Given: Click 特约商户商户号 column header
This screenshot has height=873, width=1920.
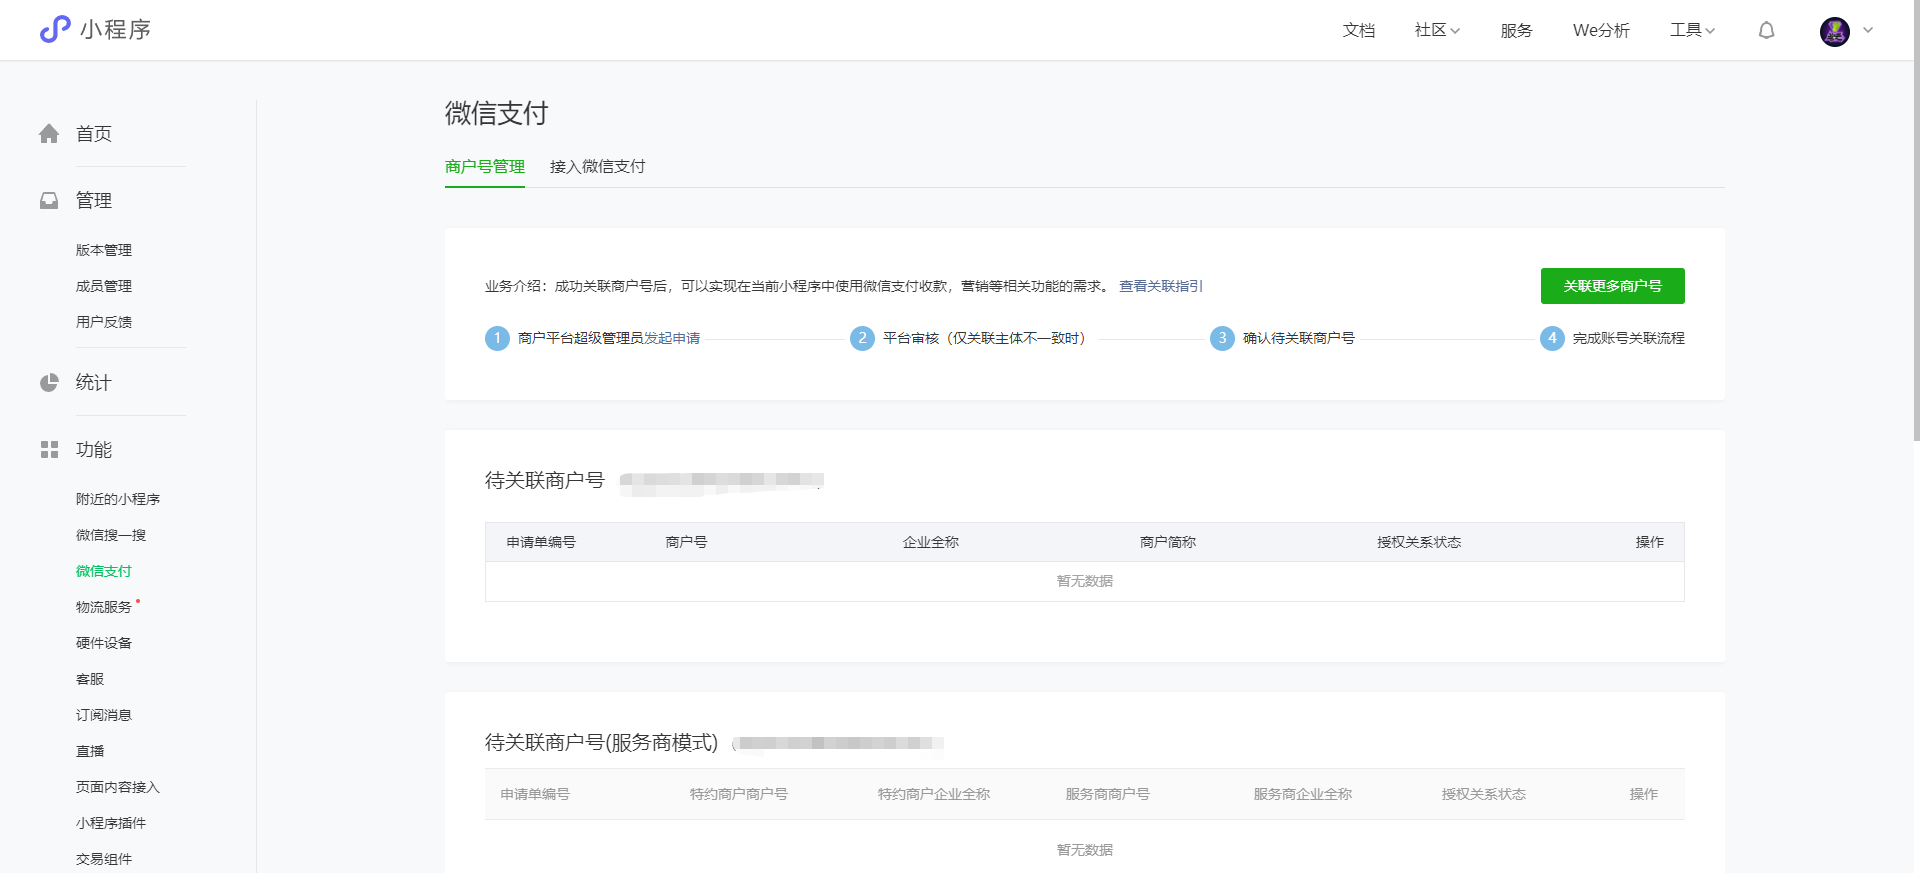Looking at the screenshot, I should [x=739, y=794].
